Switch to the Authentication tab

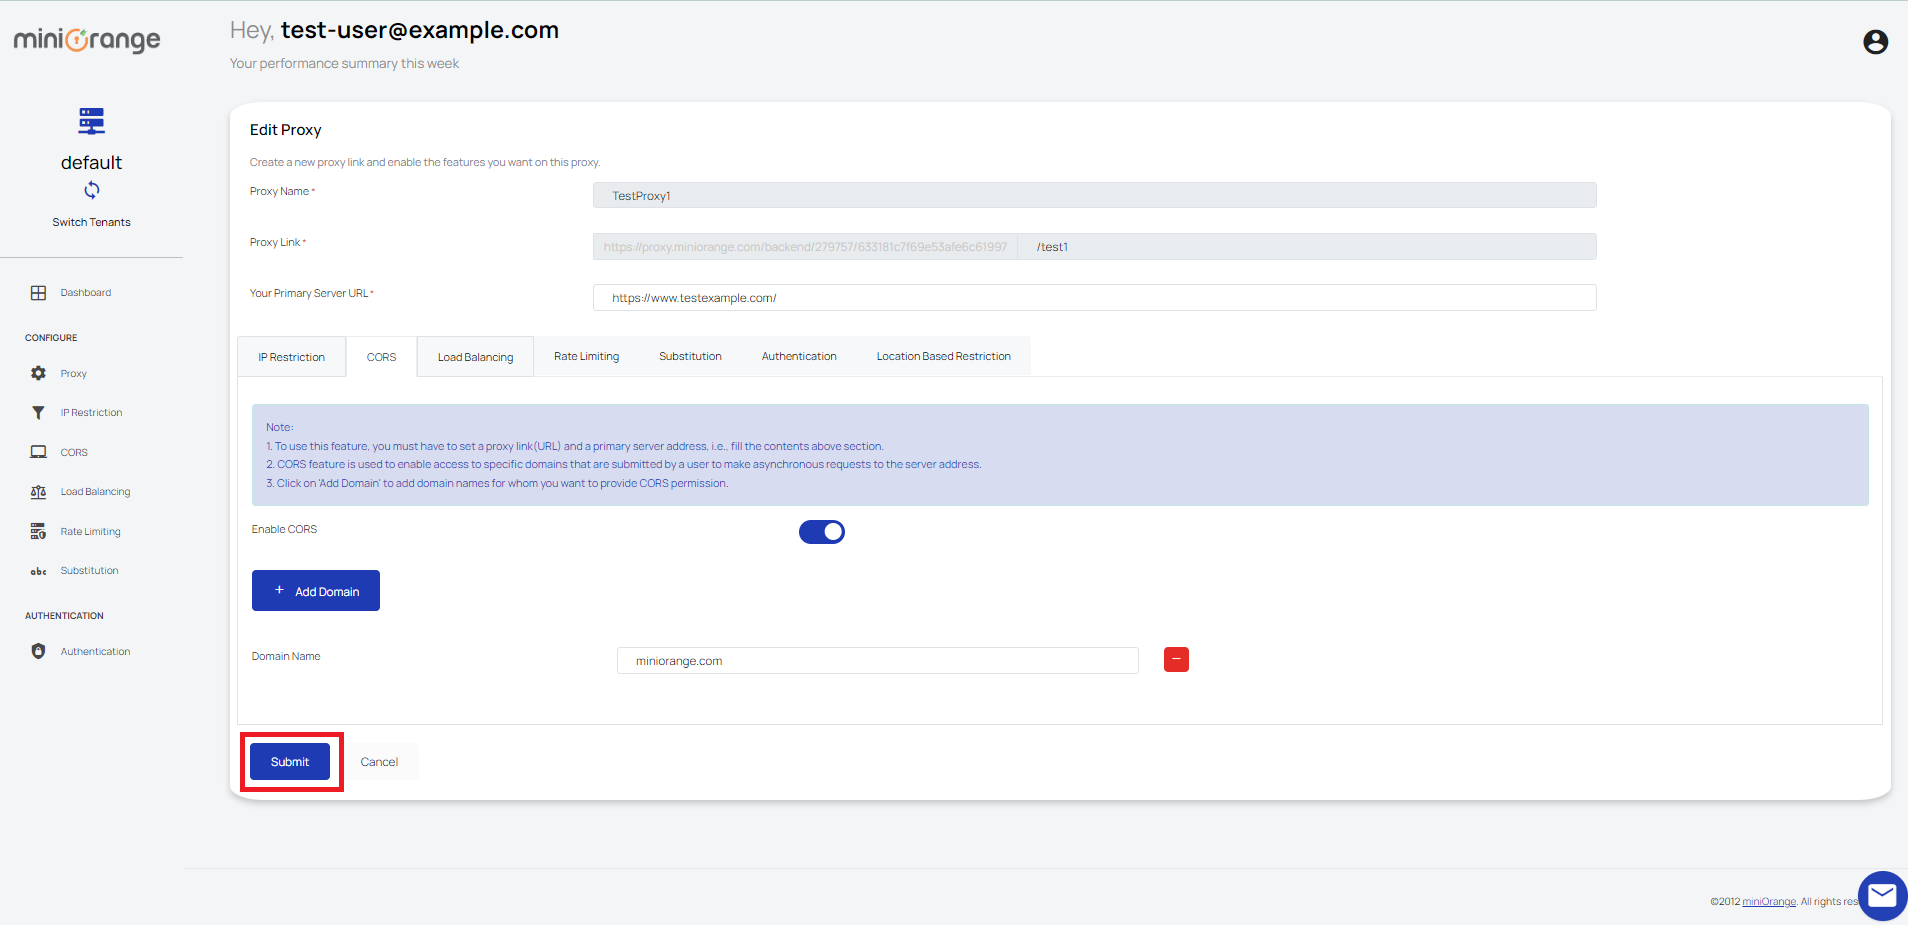(799, 356)
